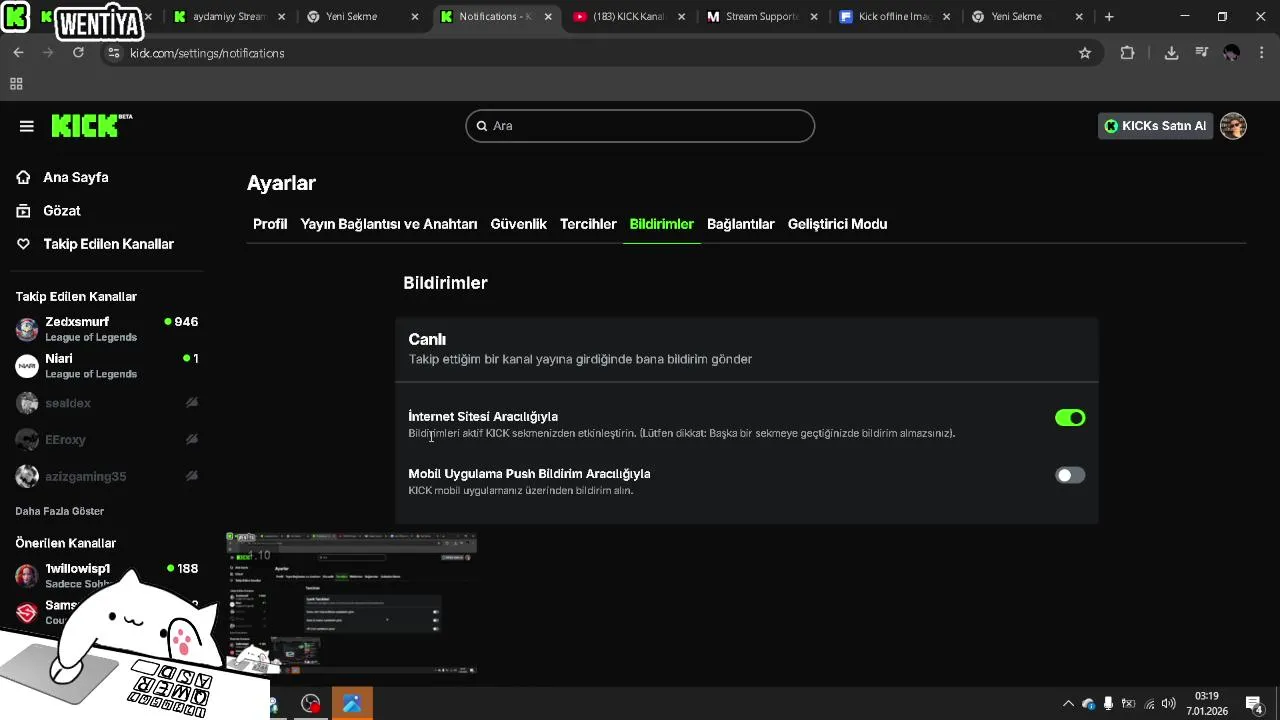Disable İnternet Sitesi Aracılığıyla notifications toggle
1280x720 pixels.
1070,418
